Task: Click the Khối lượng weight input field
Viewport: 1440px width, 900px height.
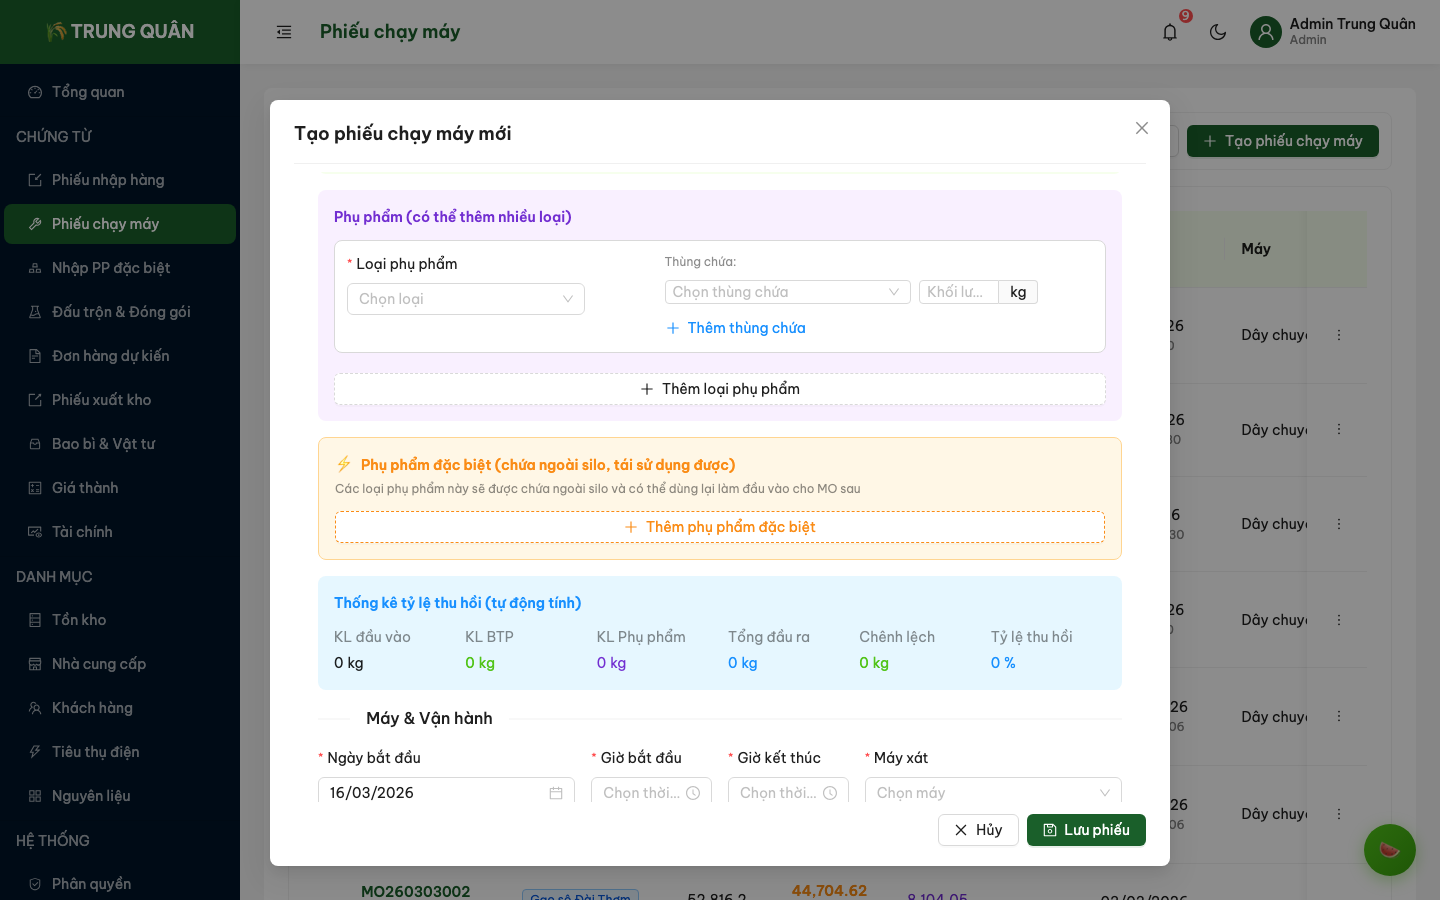Action: coord(958,292)
